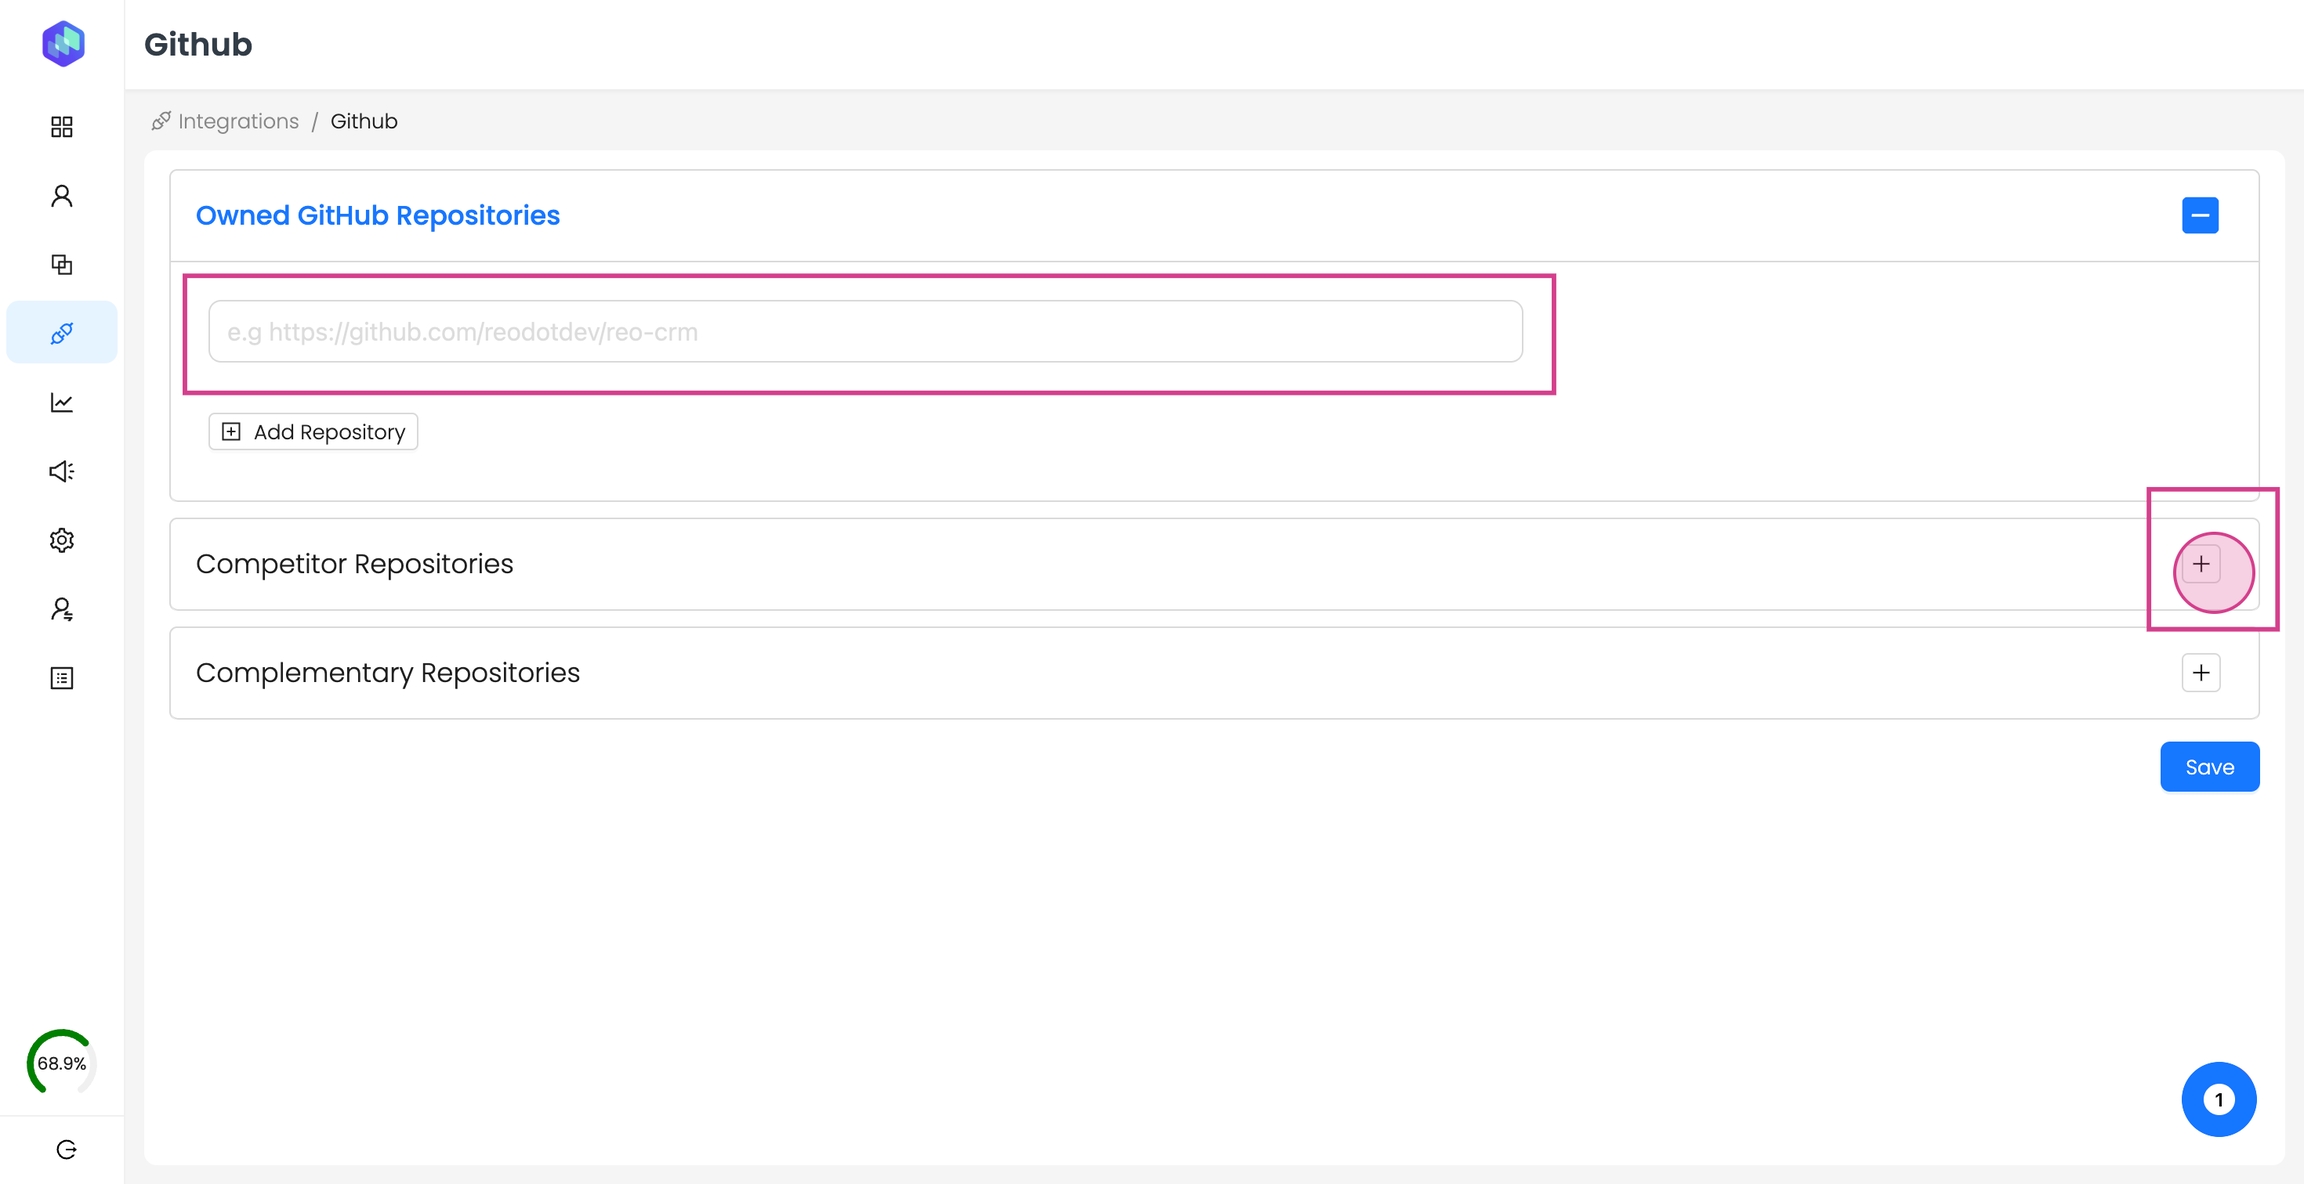Click the user with arrows sidebar icon
The image size is (2304, 1184).
(62, 609)
